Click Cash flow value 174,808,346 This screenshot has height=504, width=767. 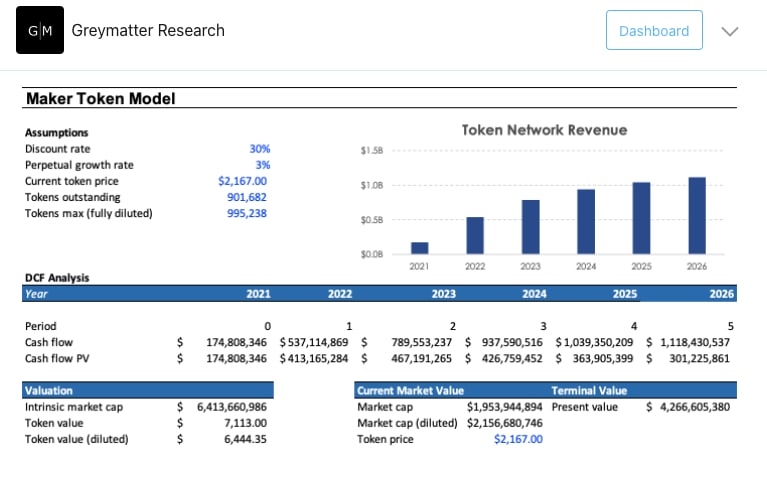pos(236,343)
